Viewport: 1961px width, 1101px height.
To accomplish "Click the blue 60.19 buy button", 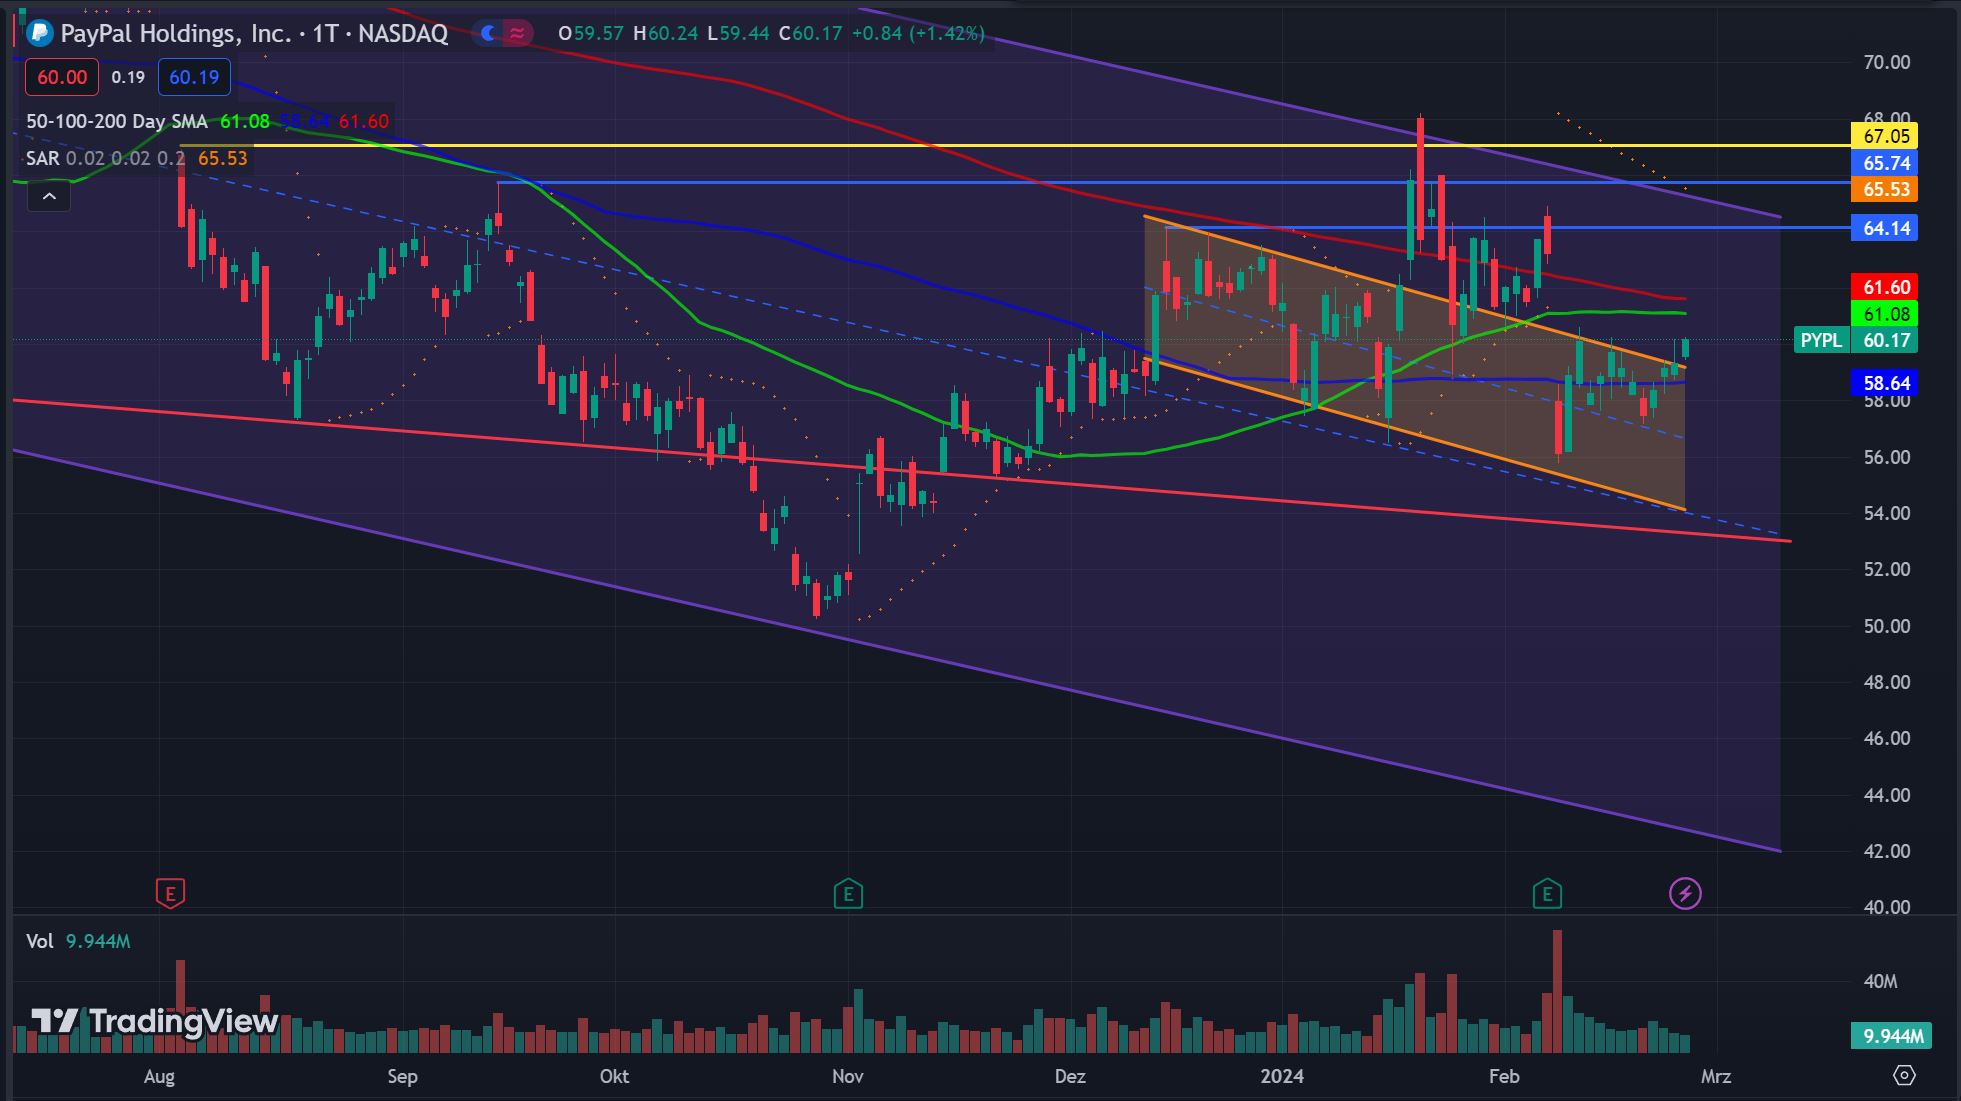I will [194, 77].
